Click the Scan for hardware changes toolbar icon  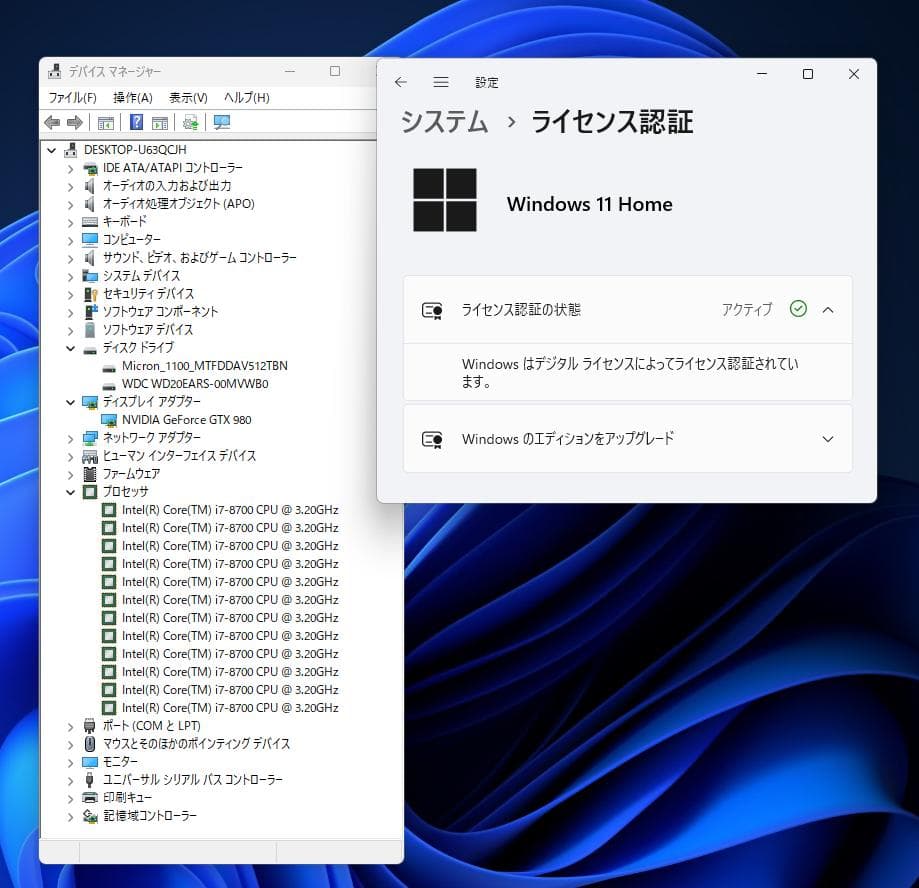(x=192, y=122)
